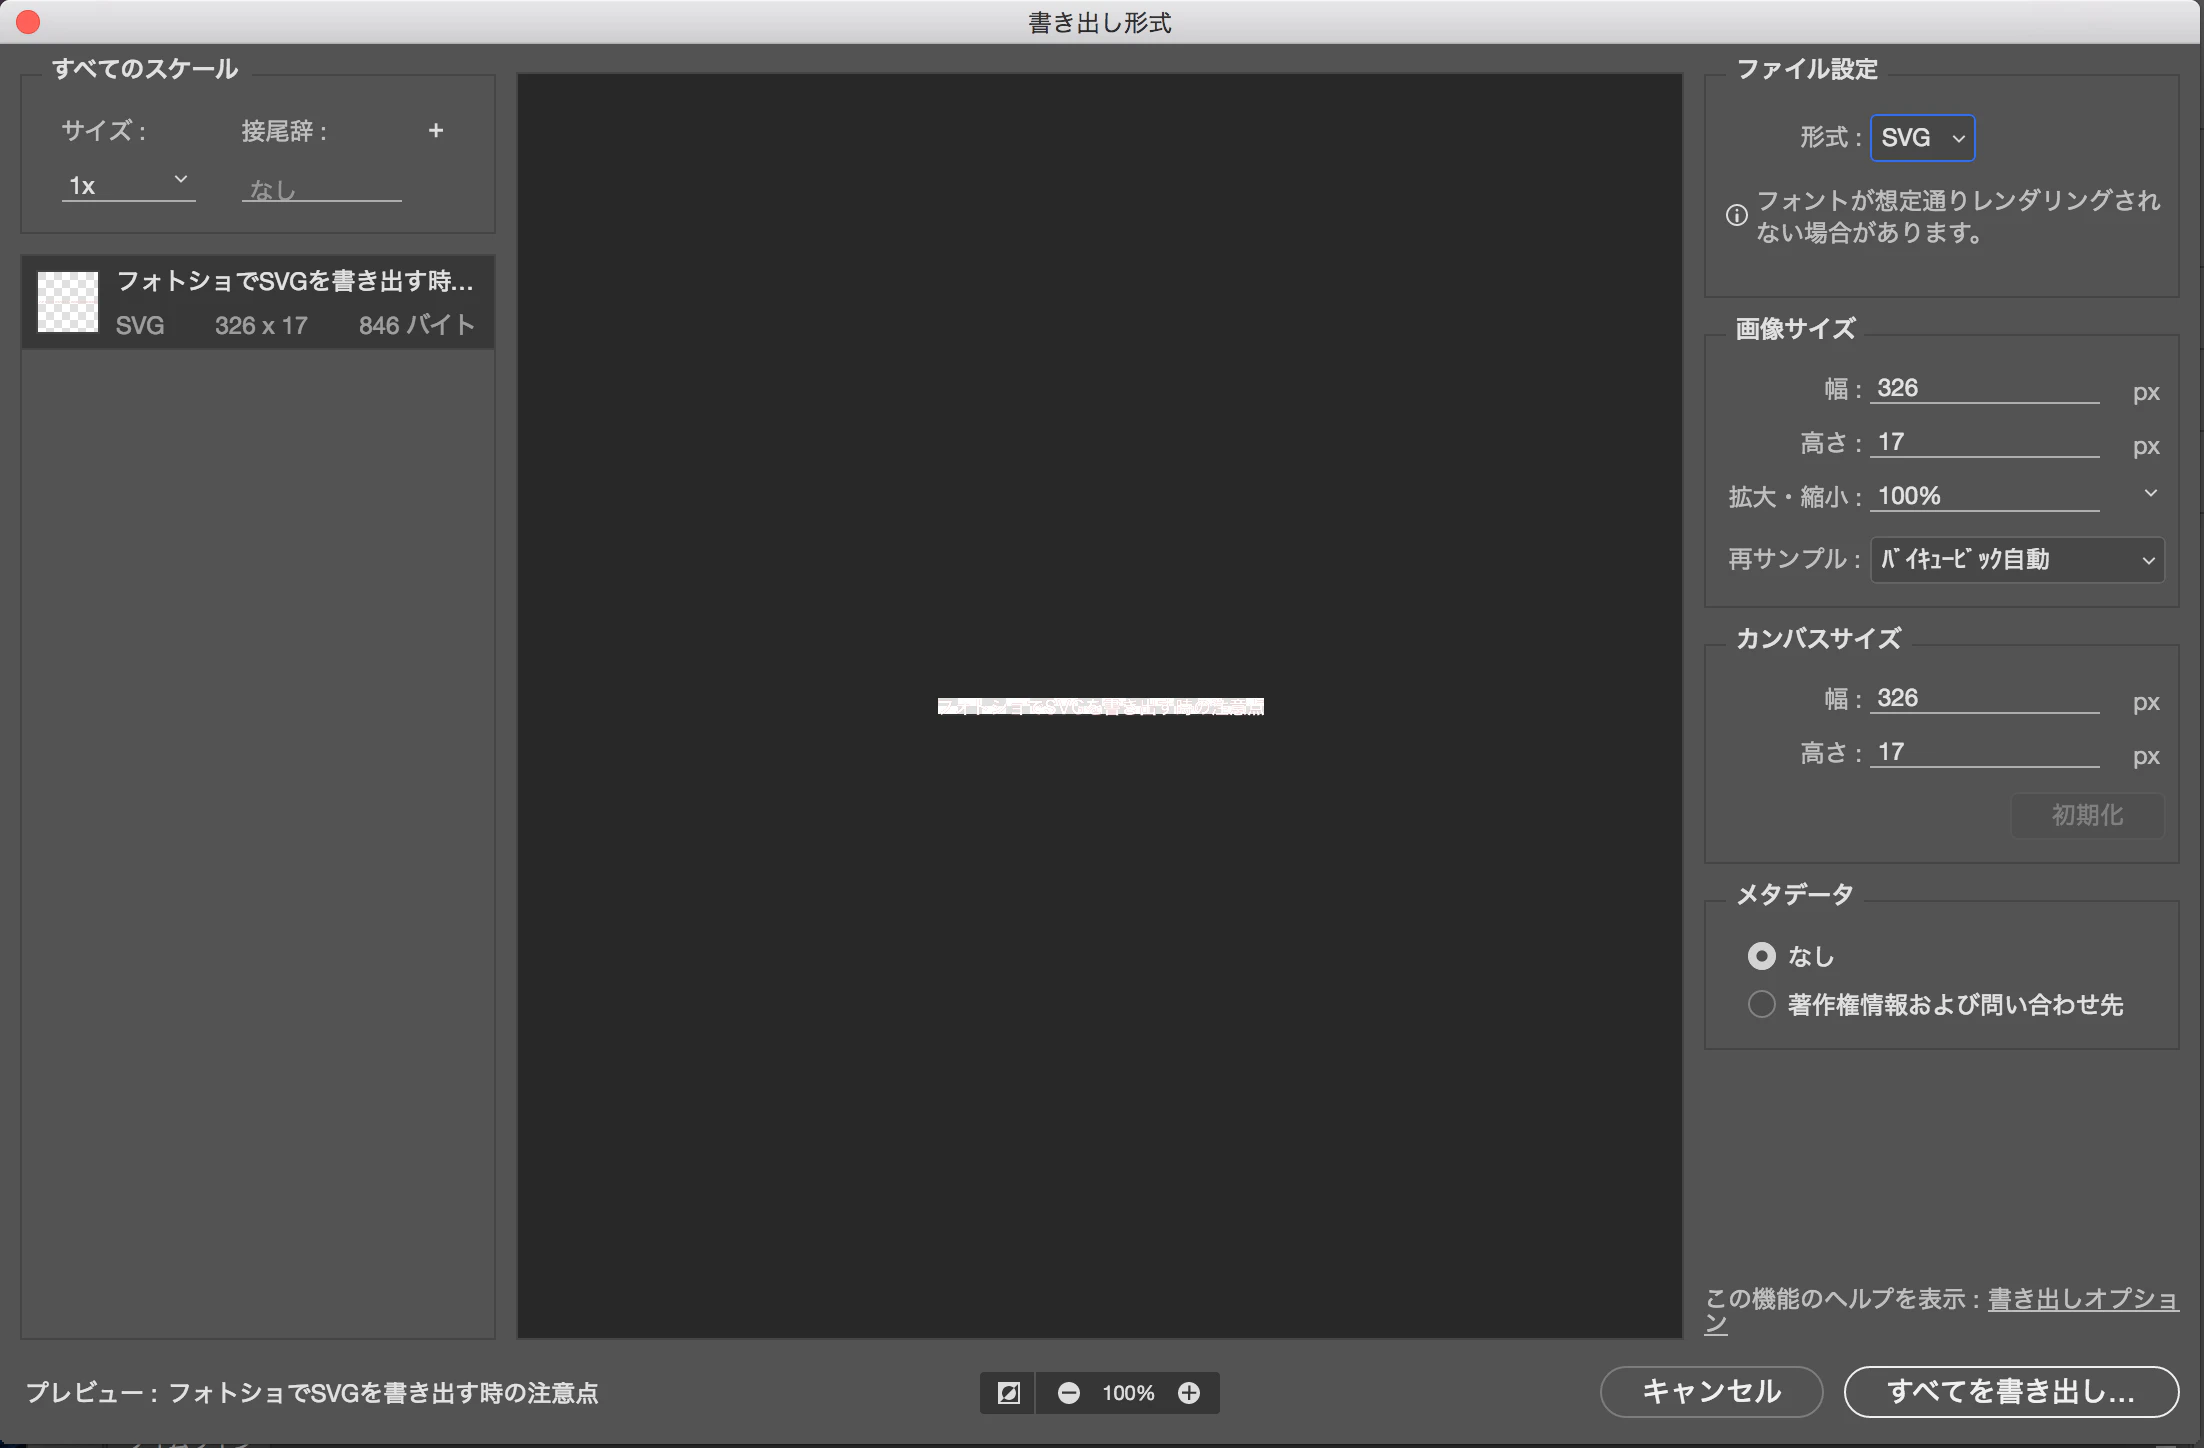Image resolution: width=2204 pixels, height=1448 pixels.
Task: Close the 書き出し形式 dialog window
Action: pyautogui.click(x=28, y=22)
